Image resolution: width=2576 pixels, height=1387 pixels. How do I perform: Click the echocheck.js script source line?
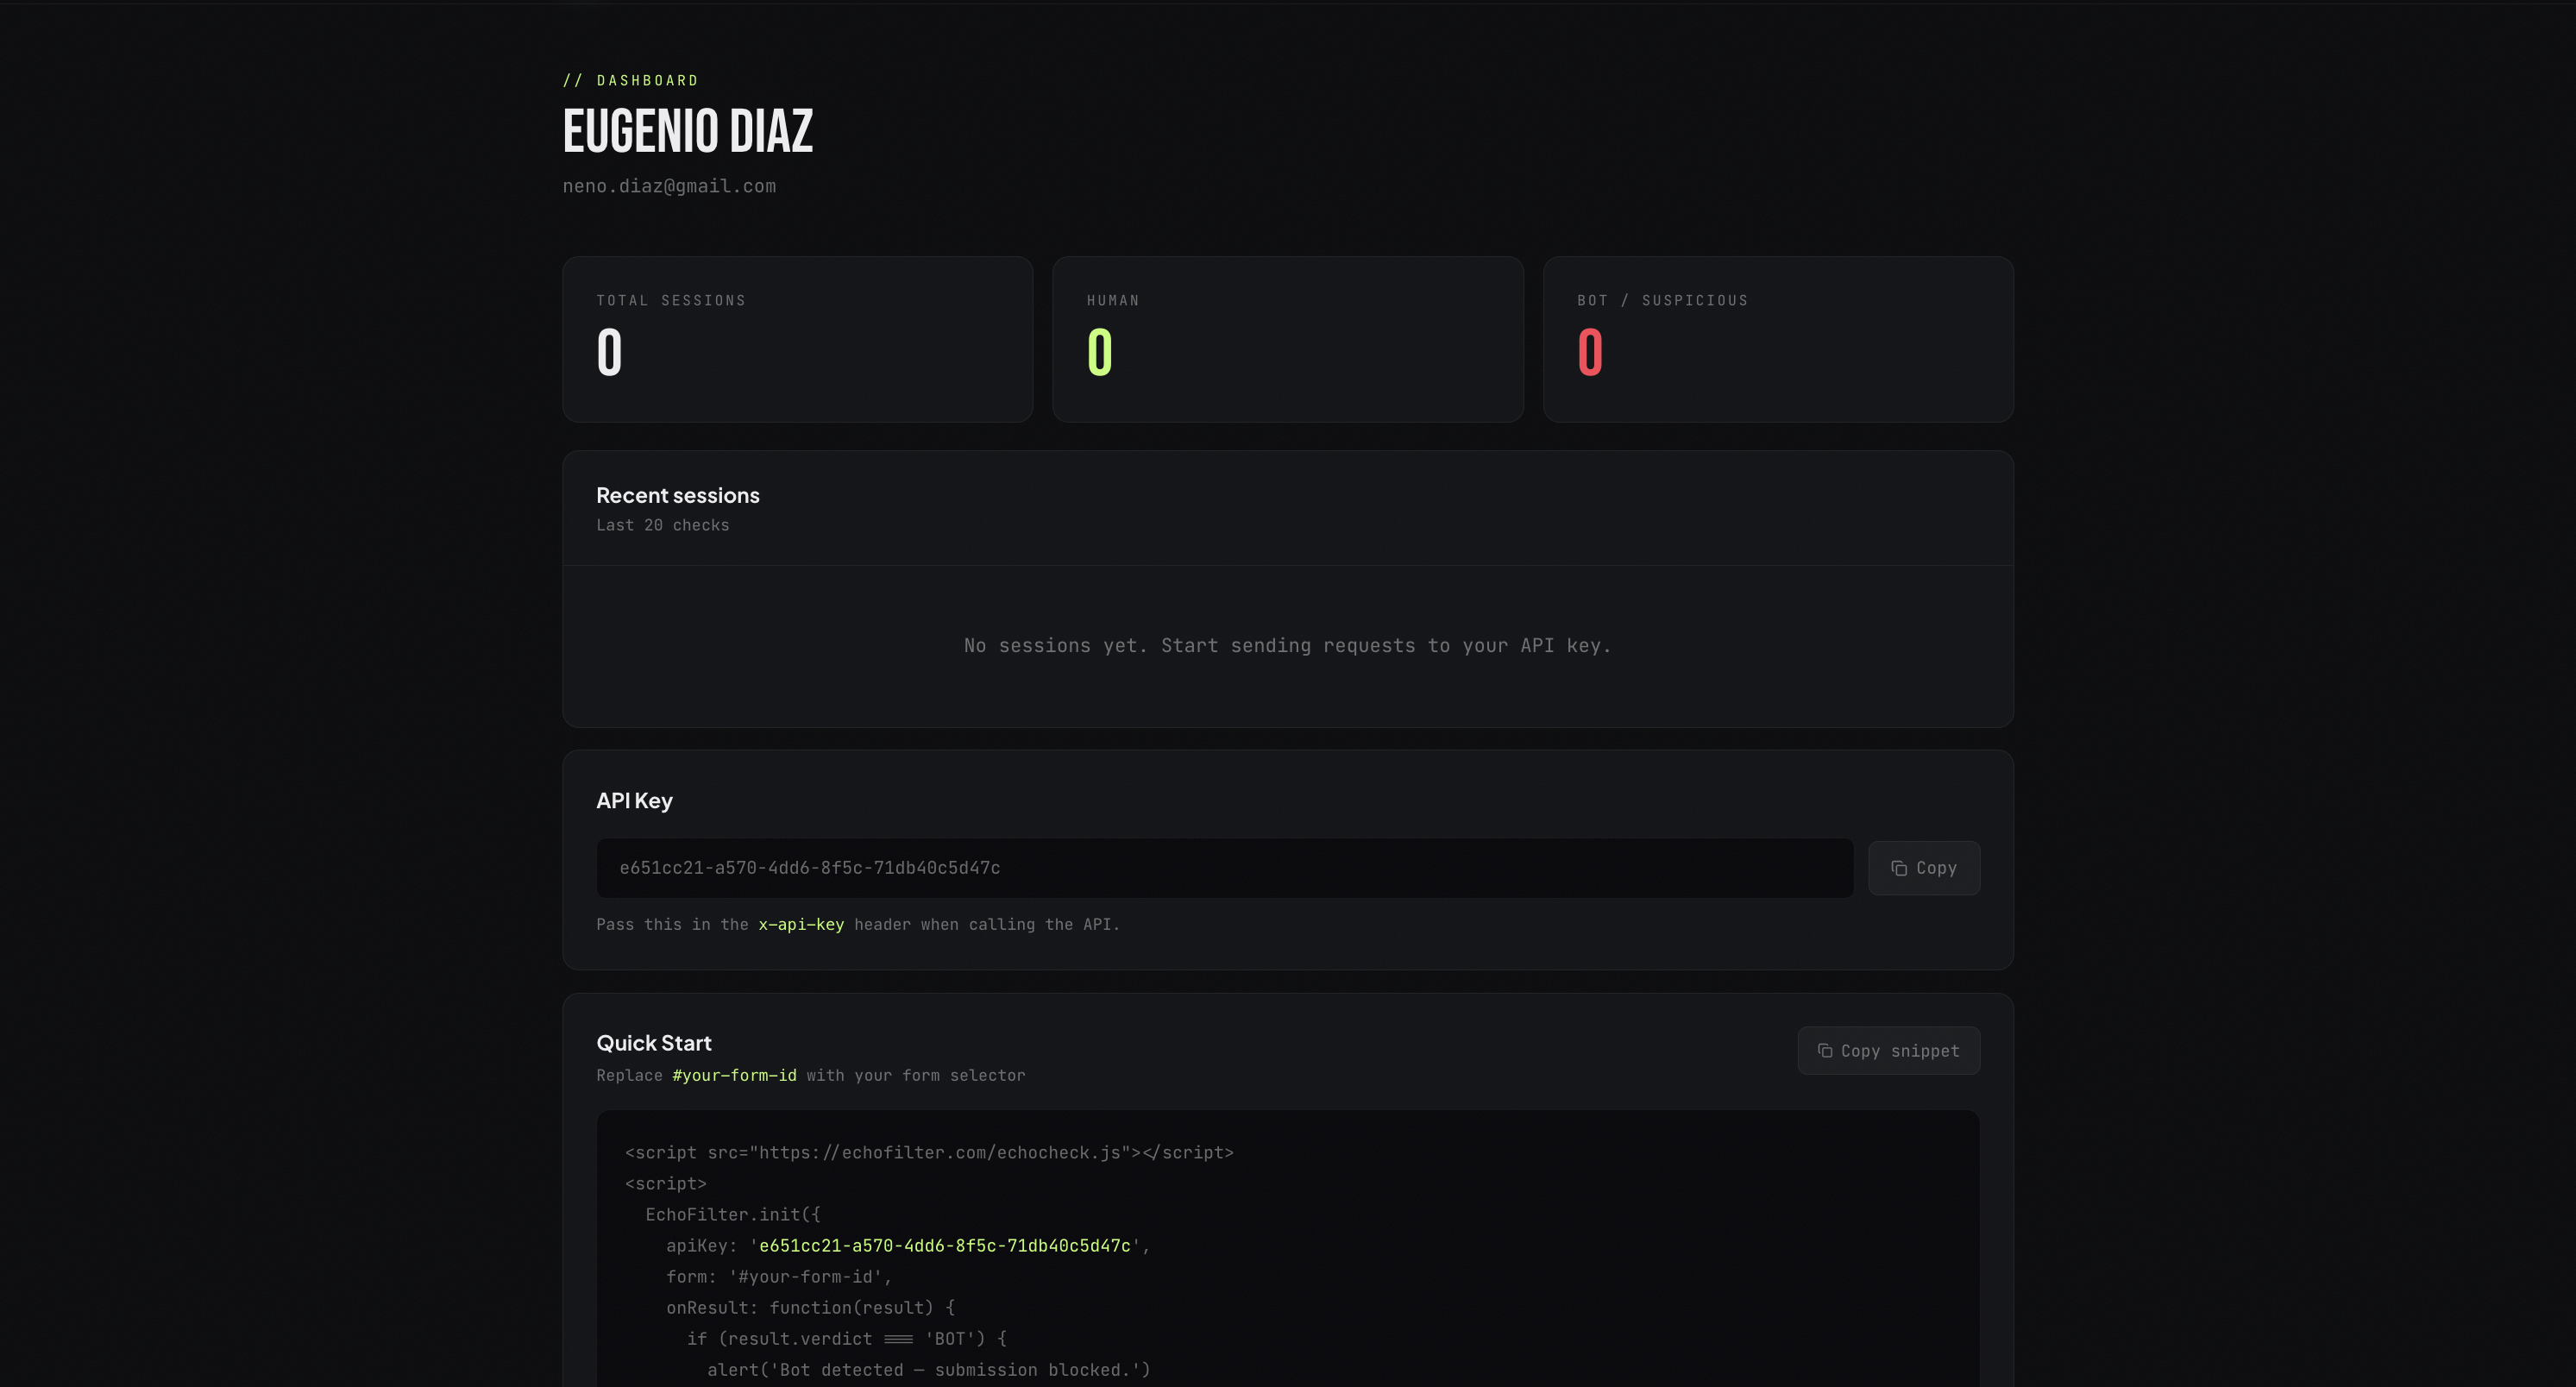pos(928,1152)
